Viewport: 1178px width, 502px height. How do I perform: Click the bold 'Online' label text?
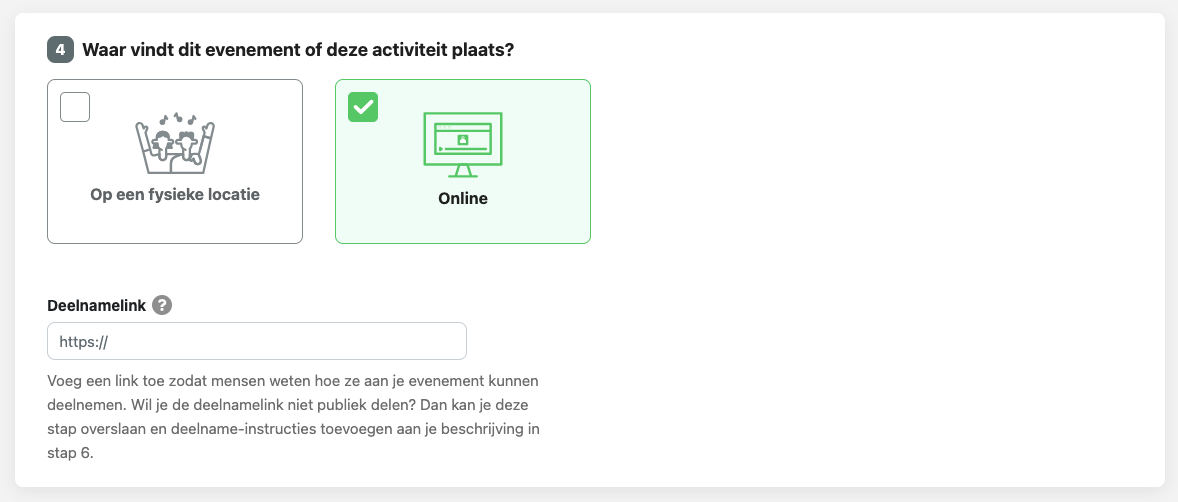463,198
